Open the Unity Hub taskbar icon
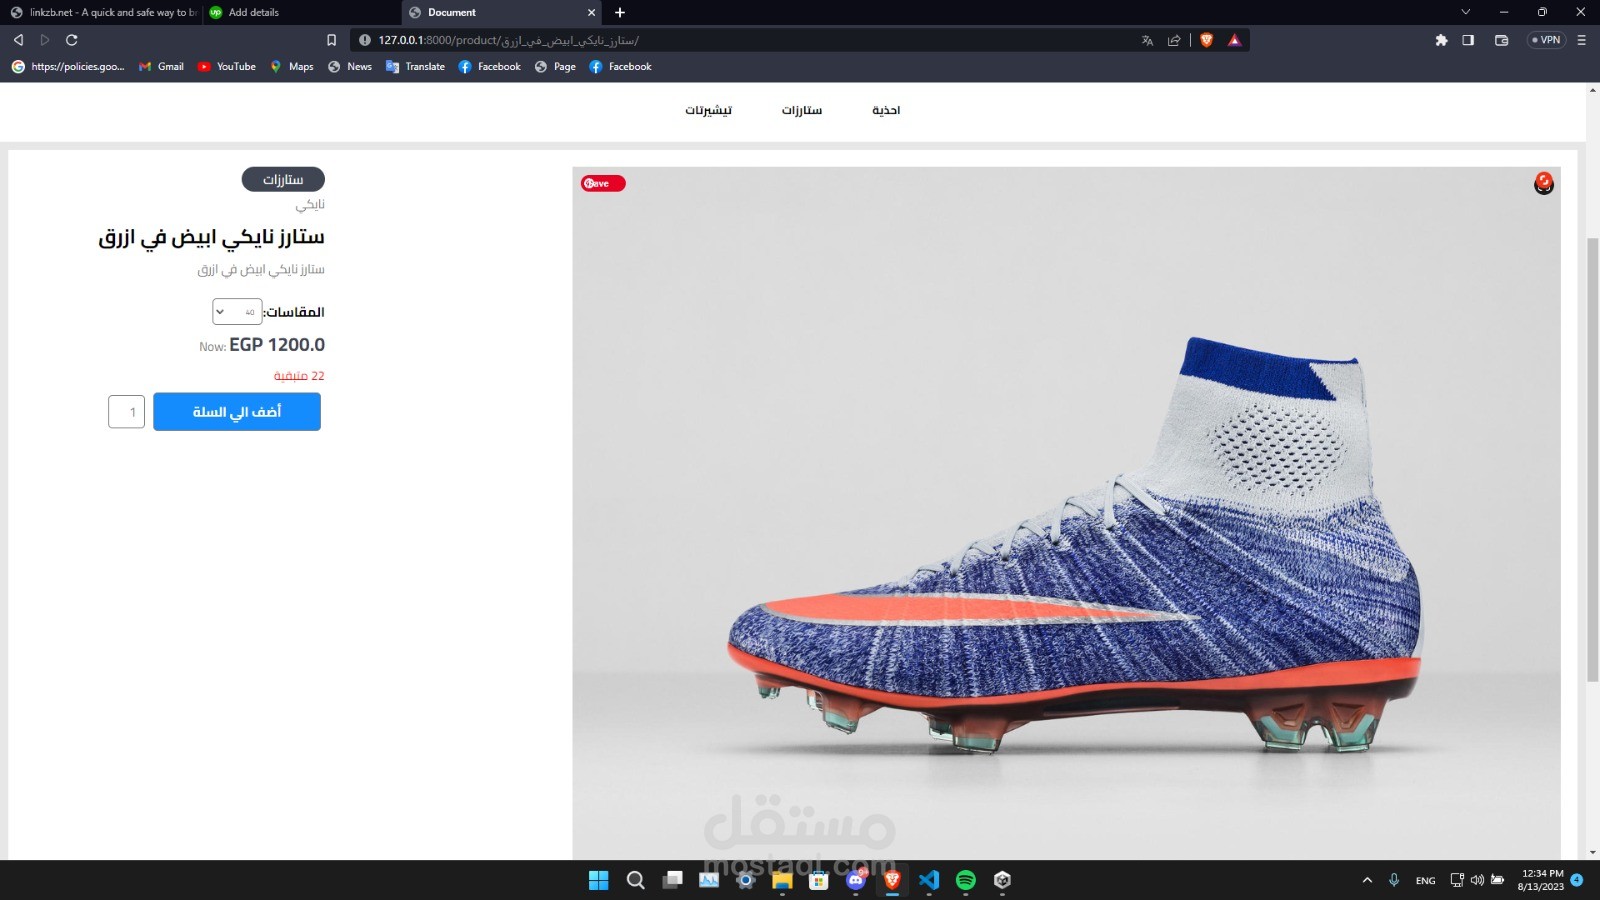This screenshot has height=900, width=1600. pos(1002,880)
